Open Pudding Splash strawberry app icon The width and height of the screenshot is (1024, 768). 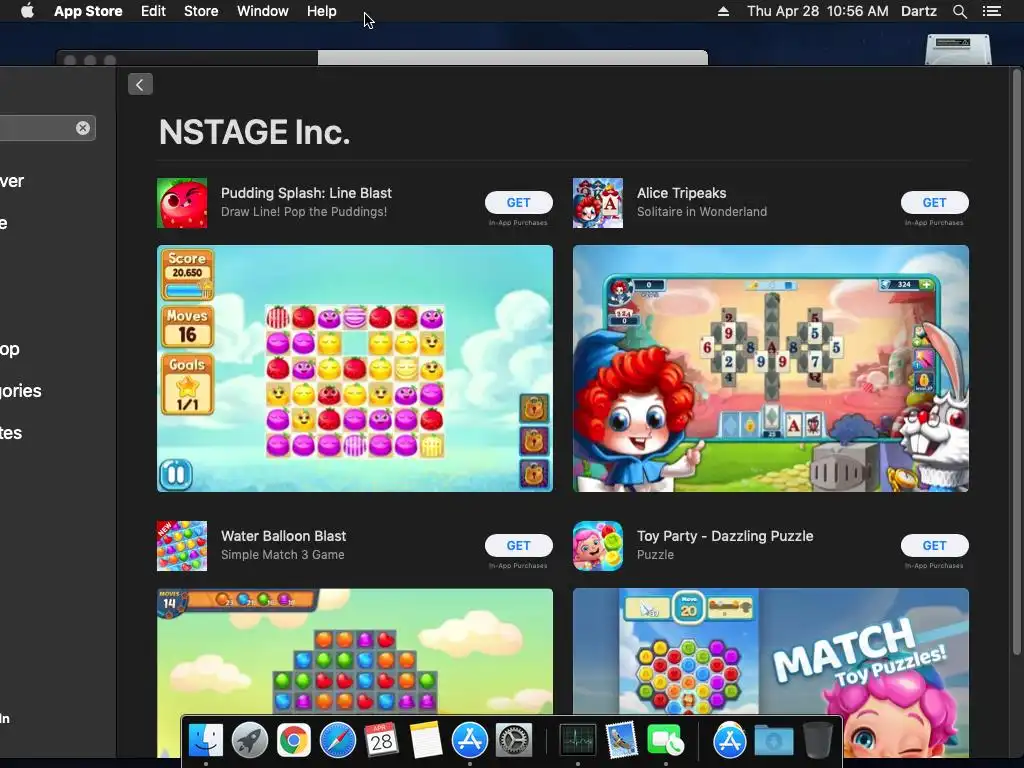tap(182, 203)
